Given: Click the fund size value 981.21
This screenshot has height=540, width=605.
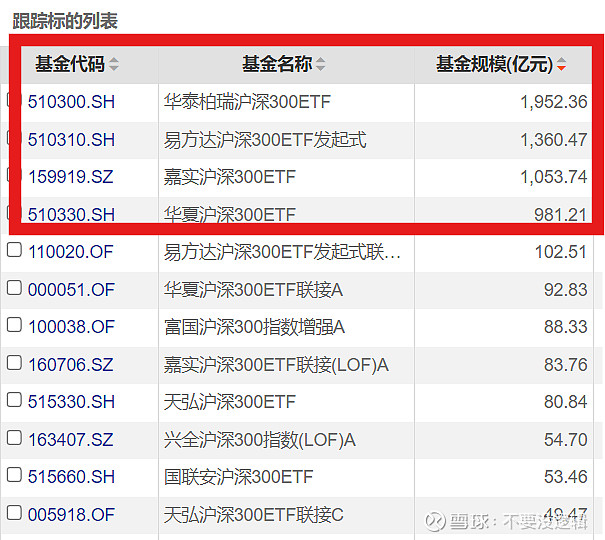Looking at the screenshot, I should (561, 214).
